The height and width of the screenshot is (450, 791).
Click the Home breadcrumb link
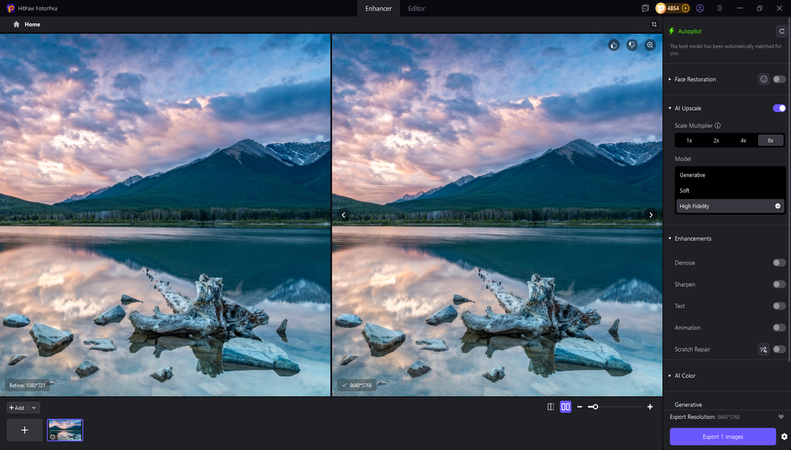coord(32,24)
